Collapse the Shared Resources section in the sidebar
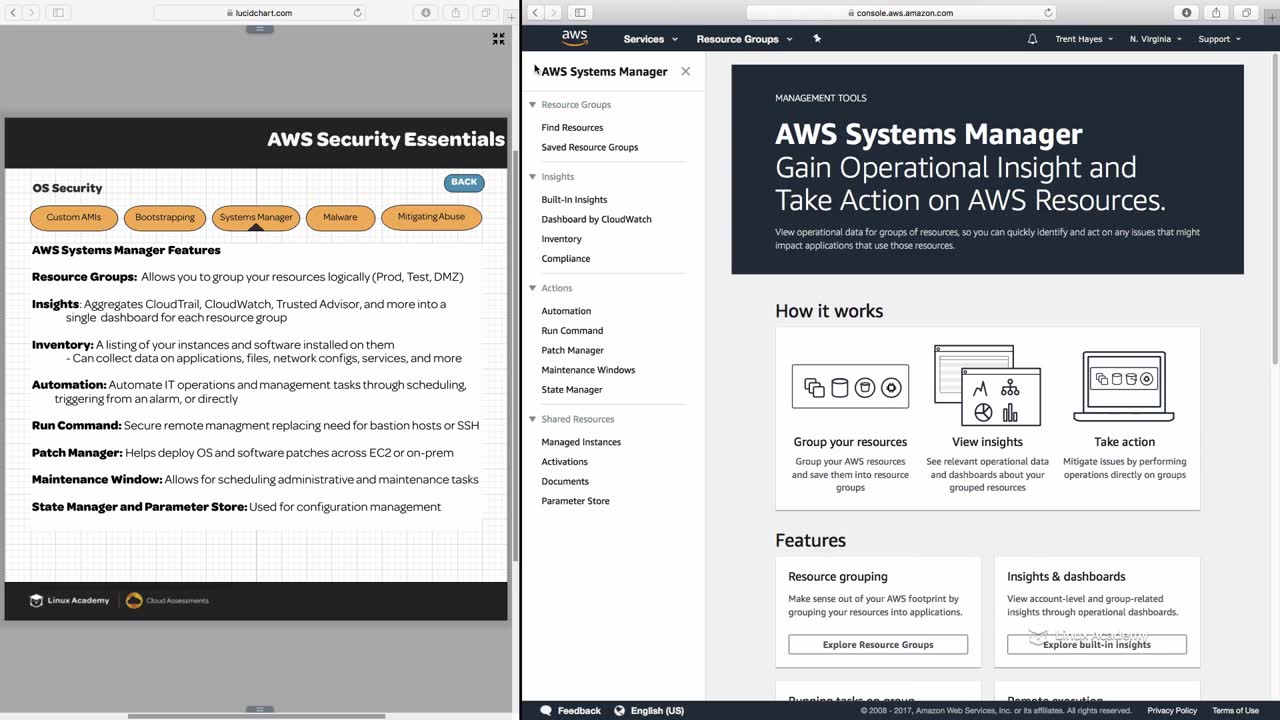1280x720 pixels. point(533,419)
